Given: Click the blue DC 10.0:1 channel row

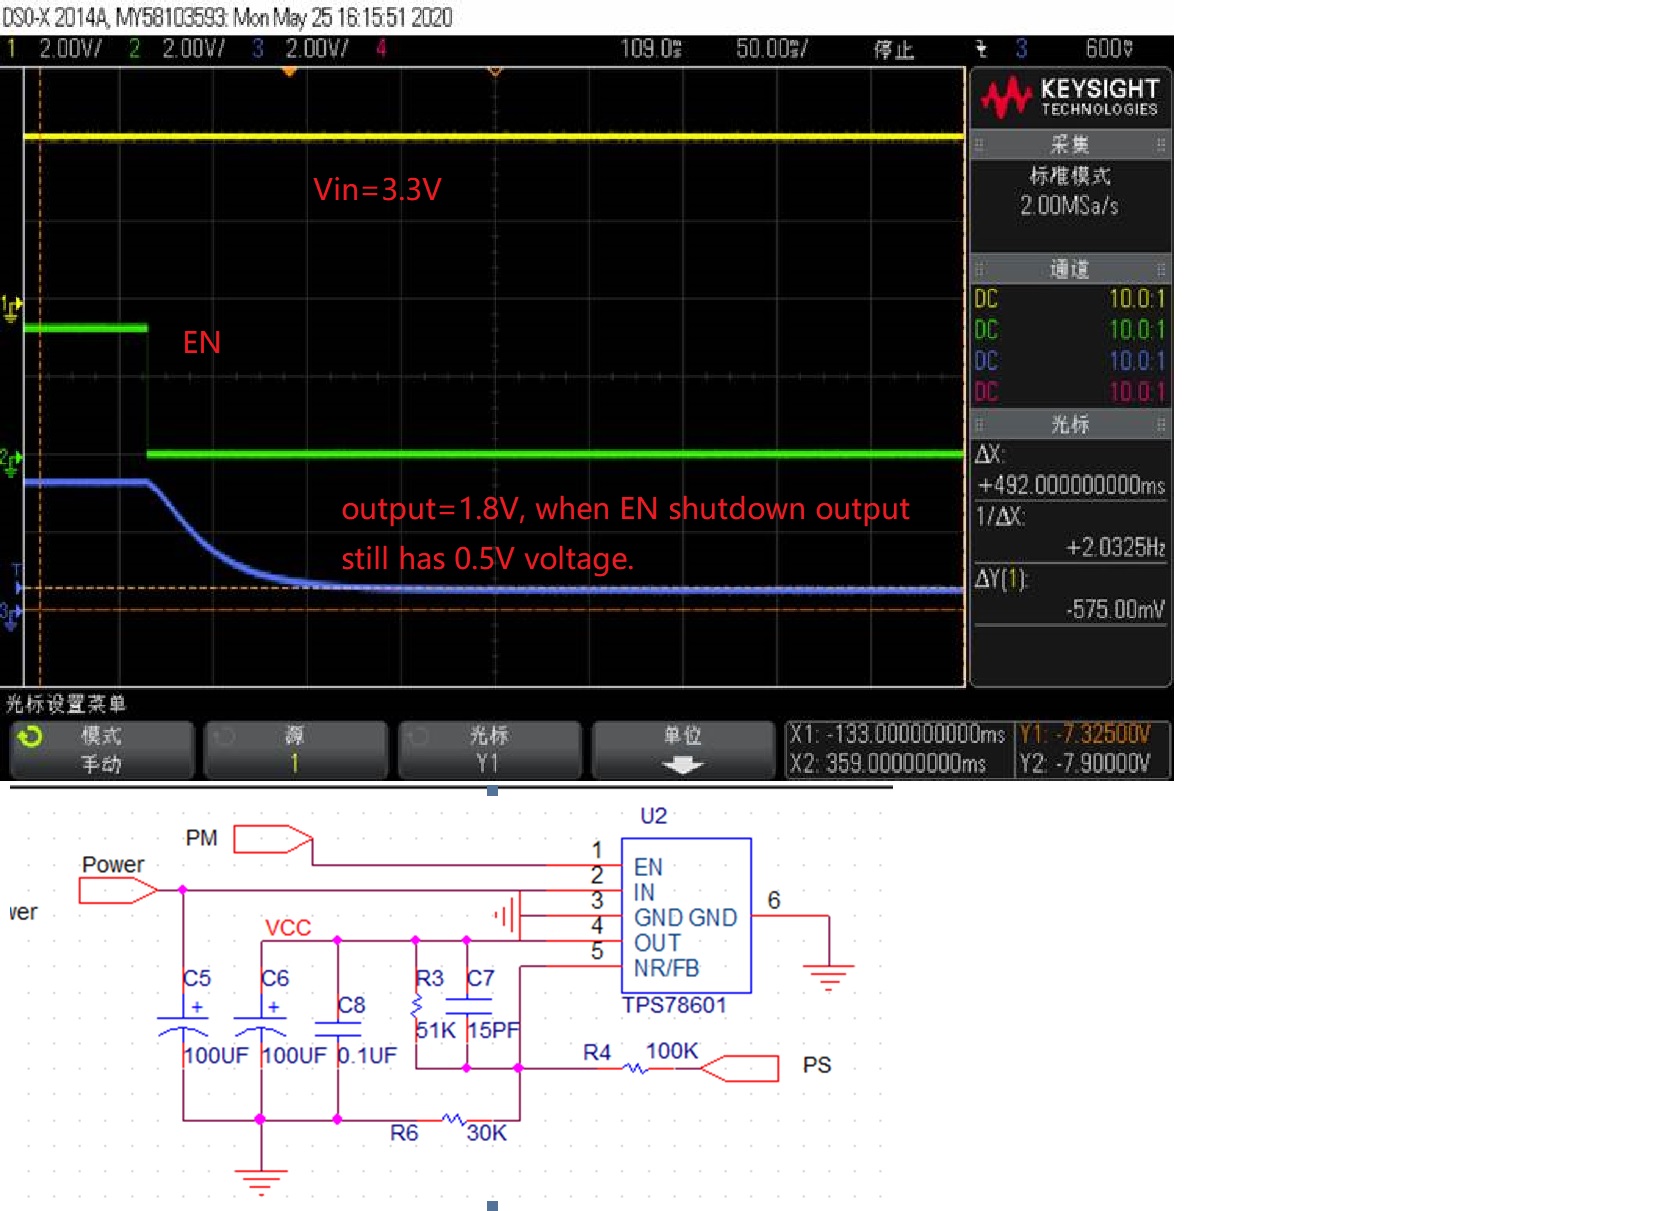Looking at the screenshot, I should point(1070,360).
